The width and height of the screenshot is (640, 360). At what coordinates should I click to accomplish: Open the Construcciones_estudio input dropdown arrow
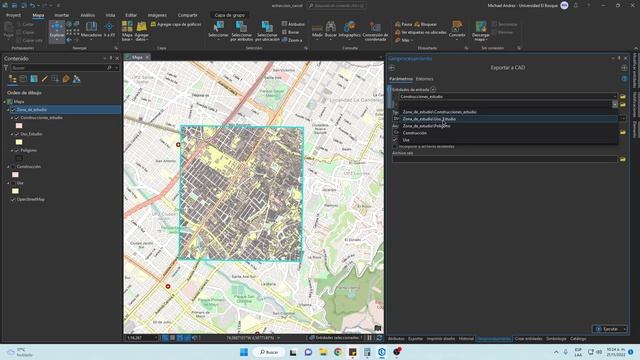615,97
